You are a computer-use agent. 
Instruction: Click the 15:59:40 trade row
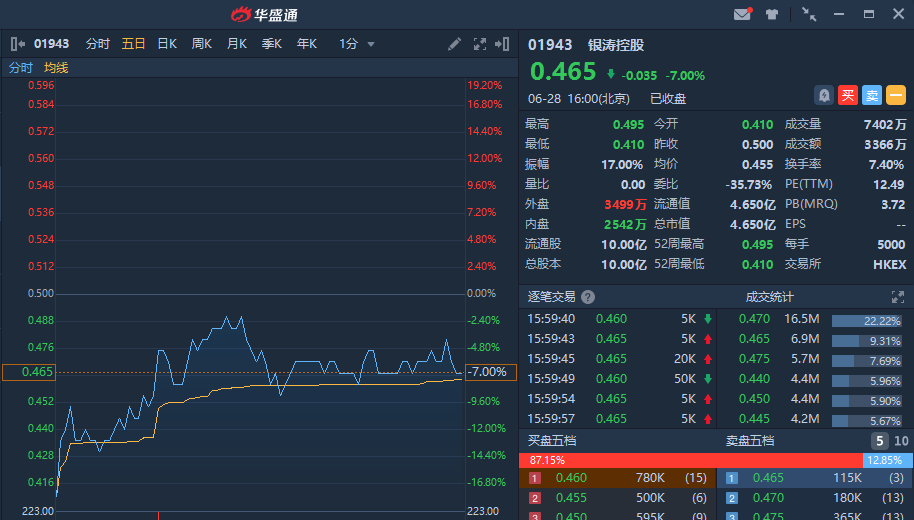[x=620, y=319]
